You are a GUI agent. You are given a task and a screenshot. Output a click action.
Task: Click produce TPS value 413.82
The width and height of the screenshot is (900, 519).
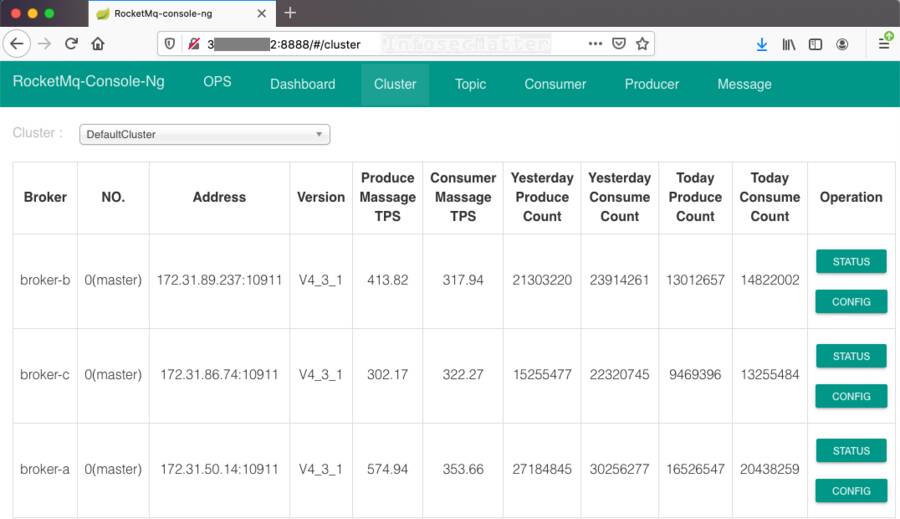click(x=387, y=280)
